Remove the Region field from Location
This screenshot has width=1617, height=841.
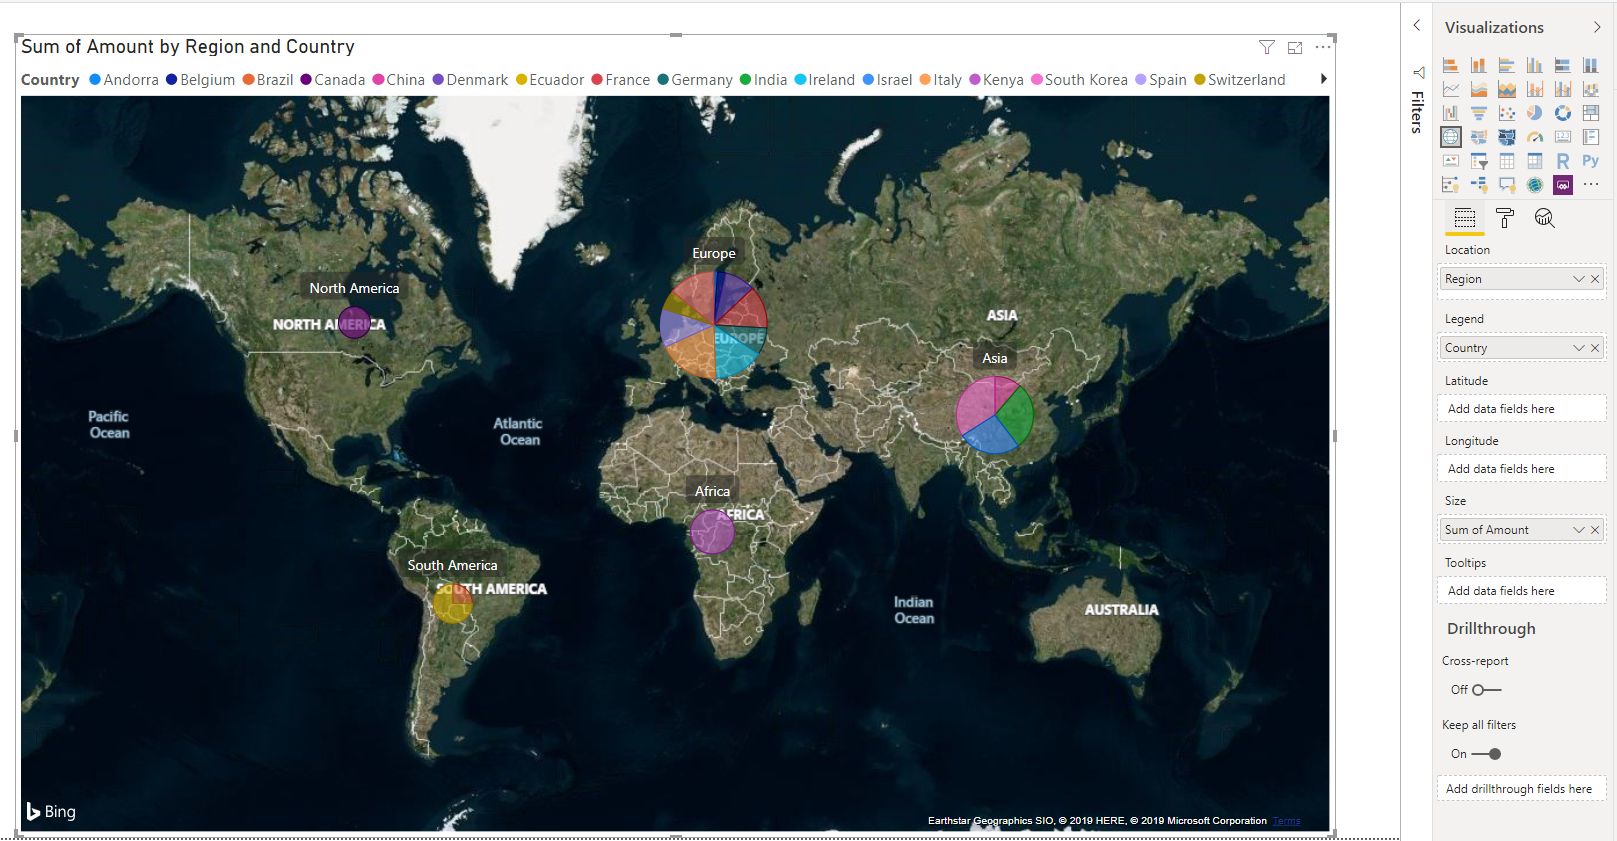1595,279
